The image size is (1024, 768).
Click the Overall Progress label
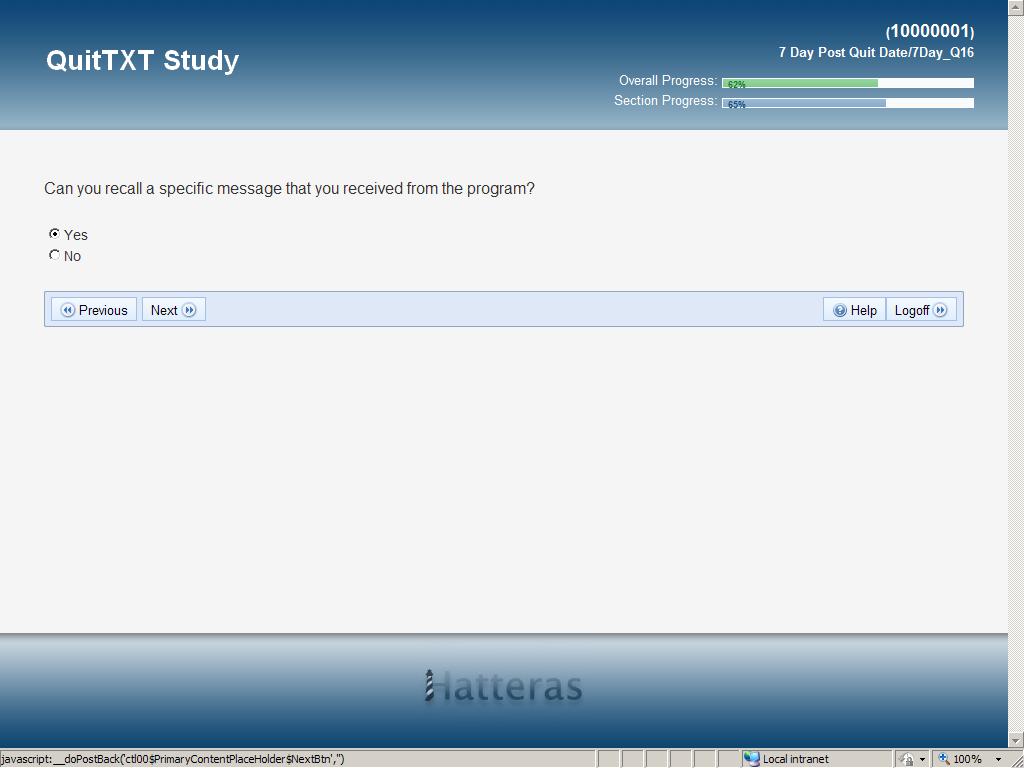pyautogui.click(x=667, y=81)
